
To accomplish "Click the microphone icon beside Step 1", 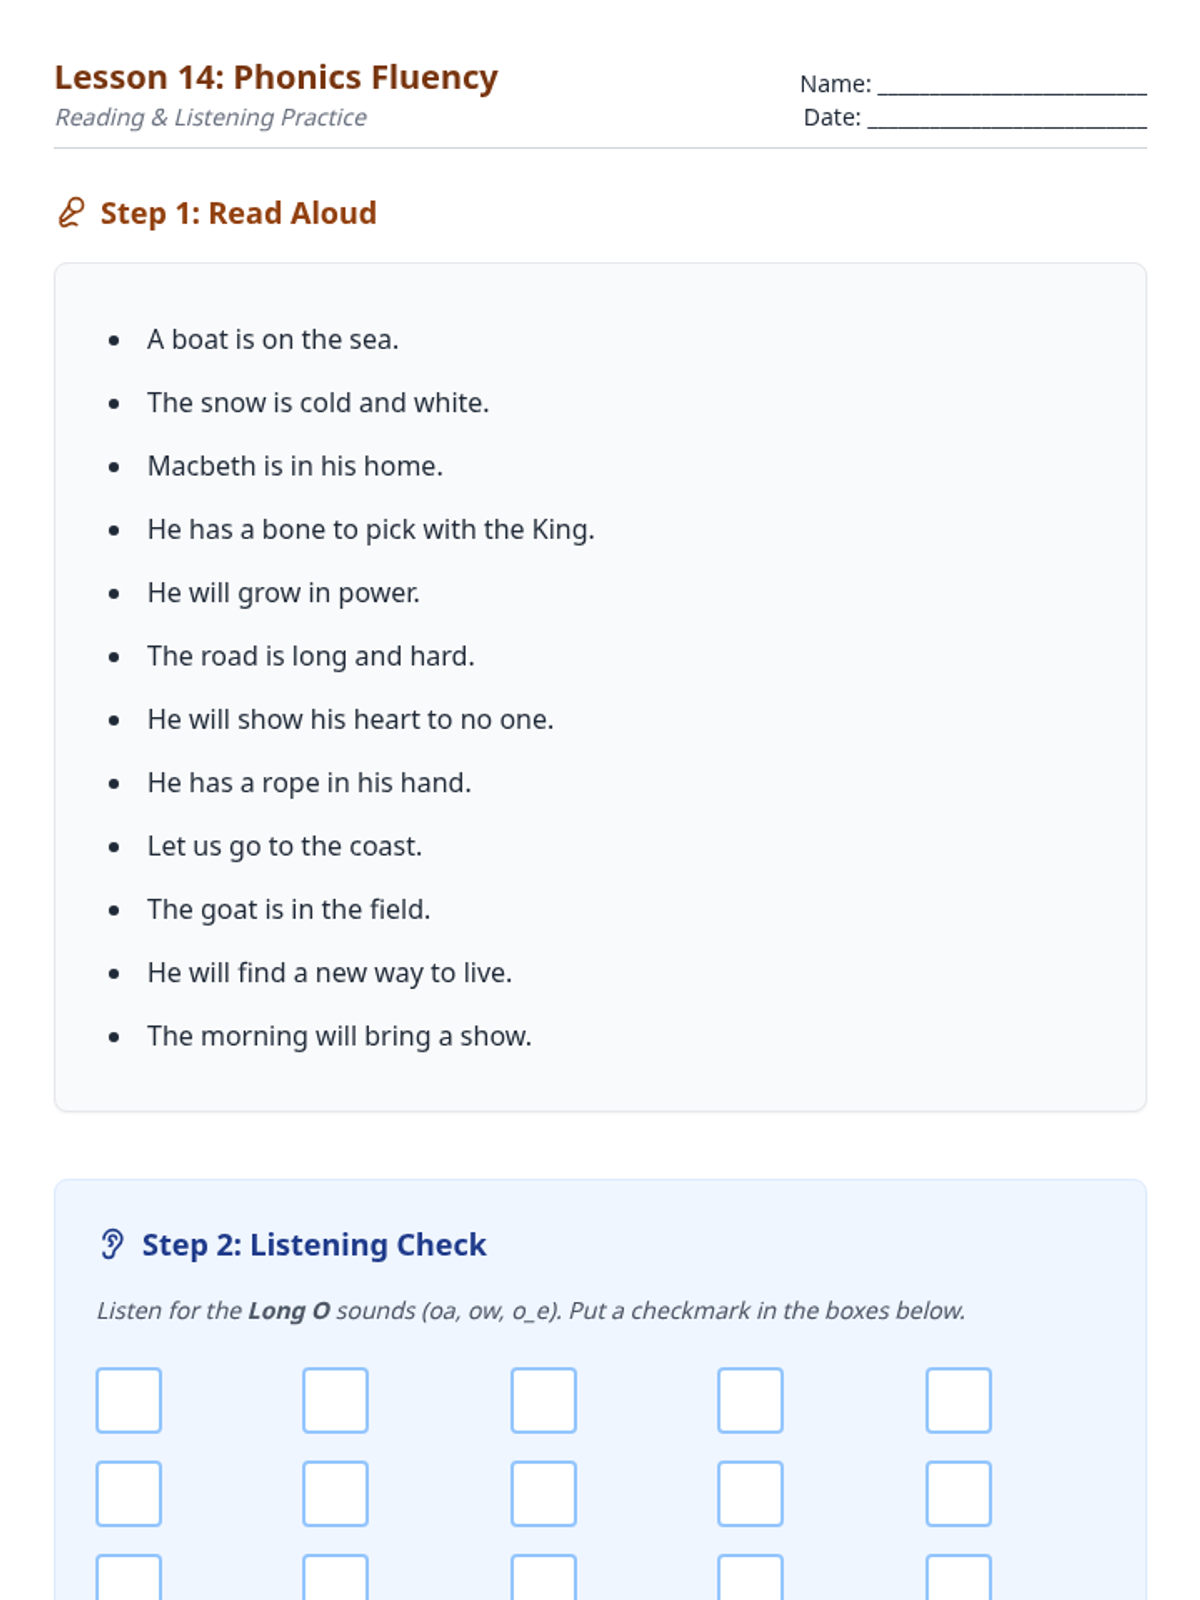I will pos(71,213).
